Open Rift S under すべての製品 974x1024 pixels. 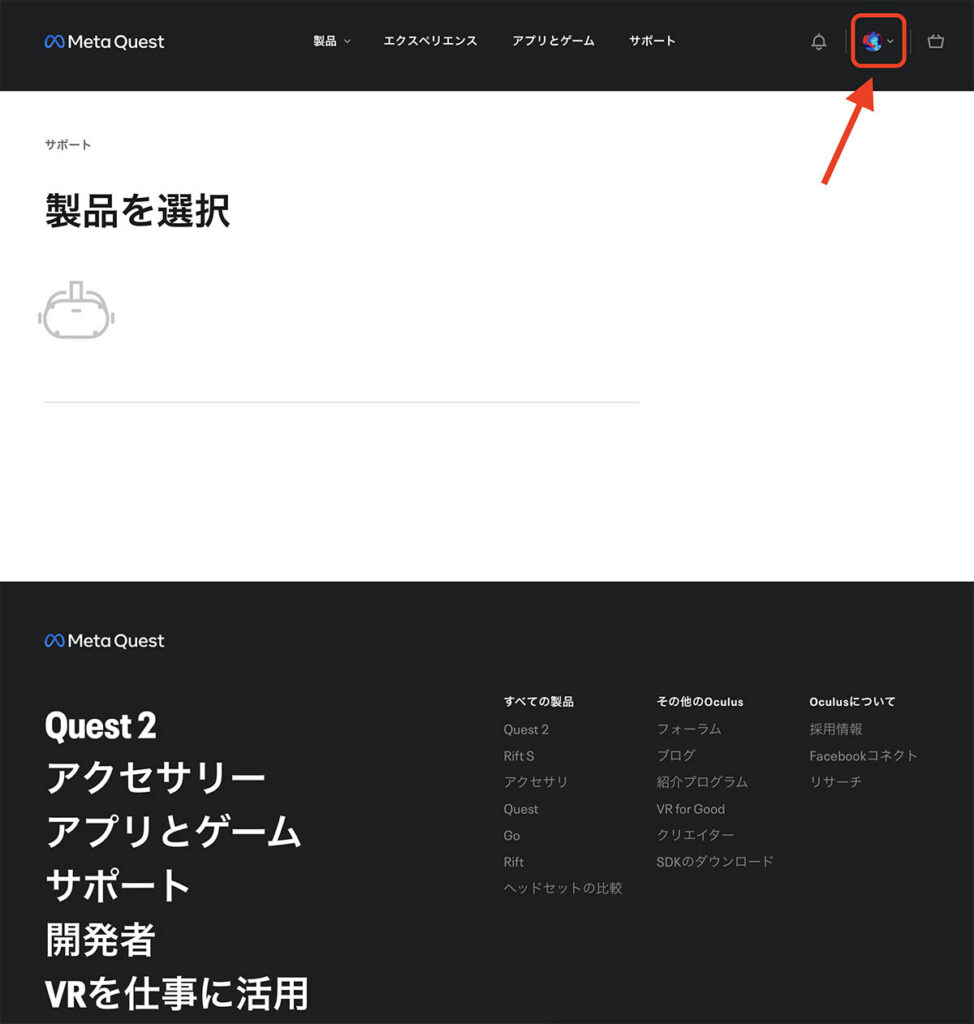(519, 756)
